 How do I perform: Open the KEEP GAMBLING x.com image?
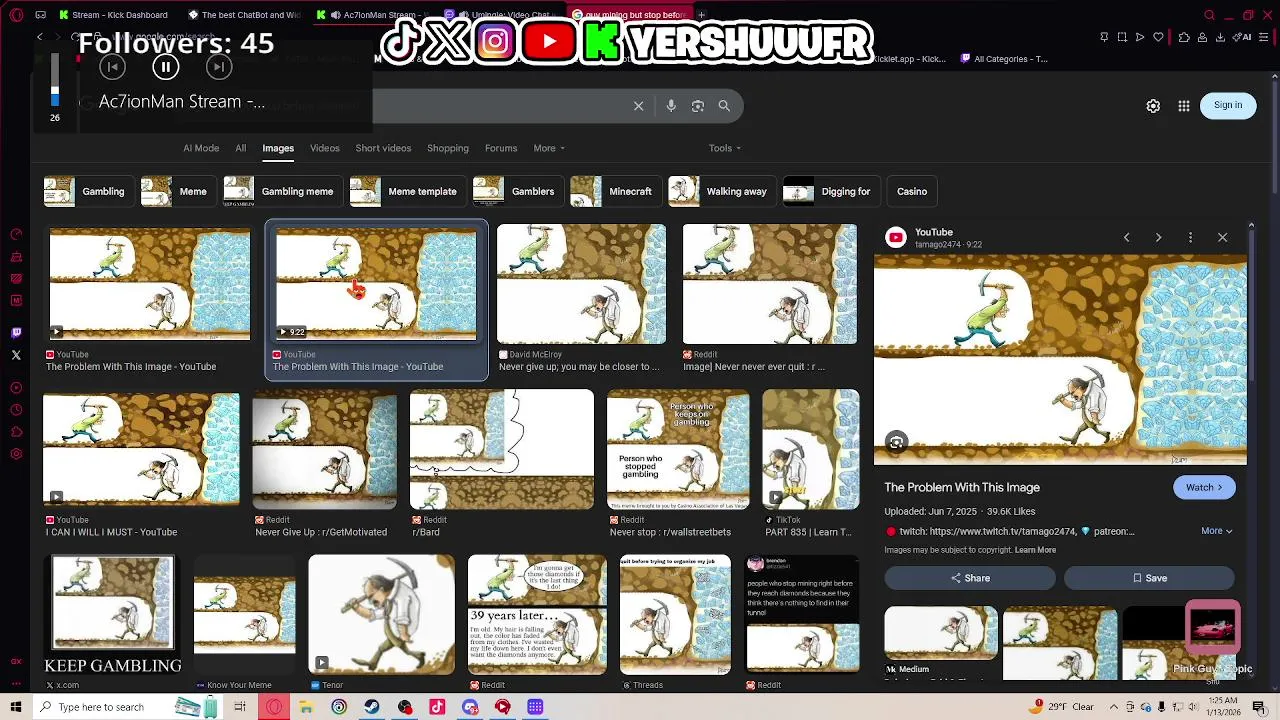113,615
